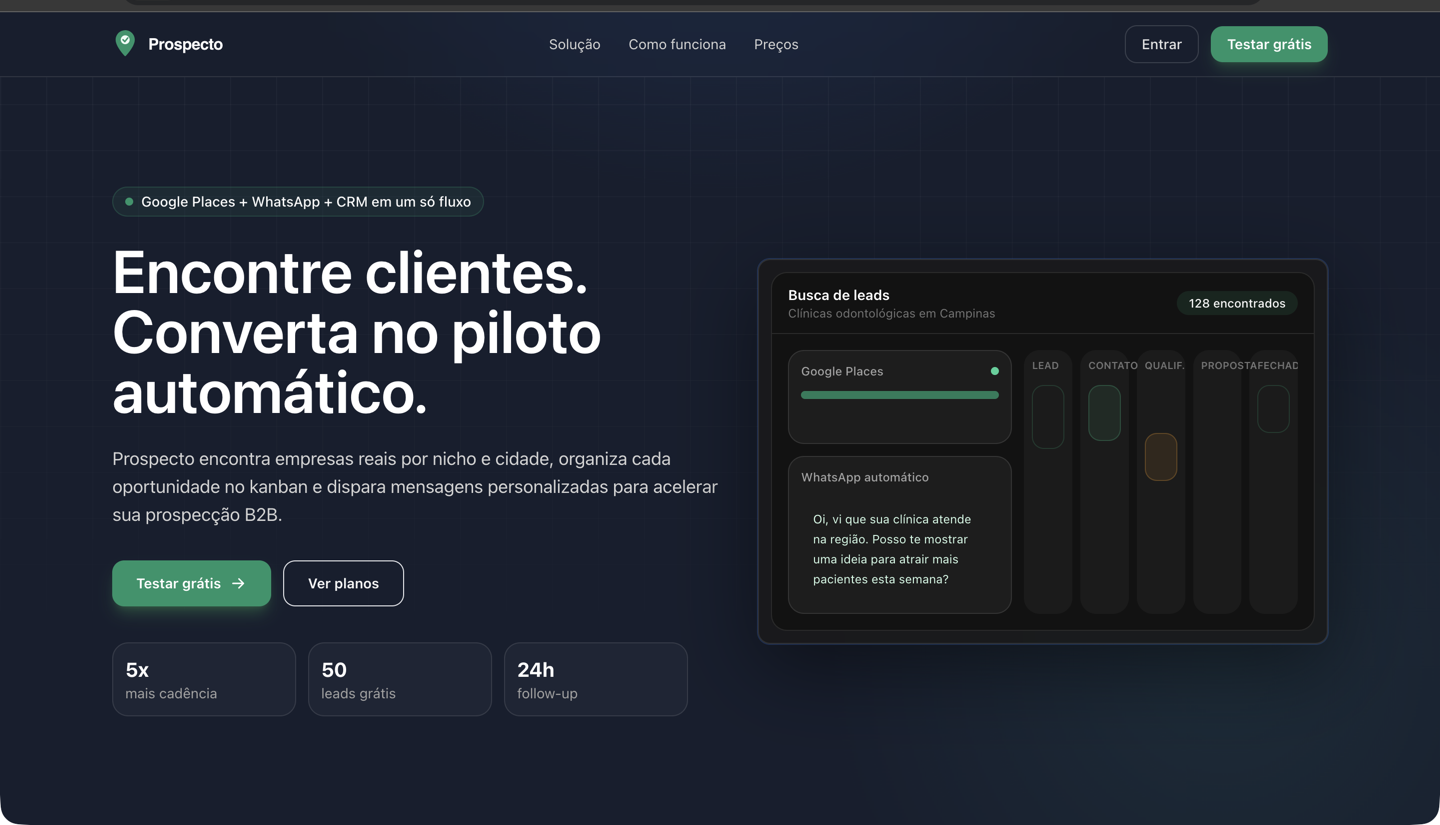Click the 5x mais cadência card
The height and width of the screenshot is (825, 1440).
pos(204,679)
